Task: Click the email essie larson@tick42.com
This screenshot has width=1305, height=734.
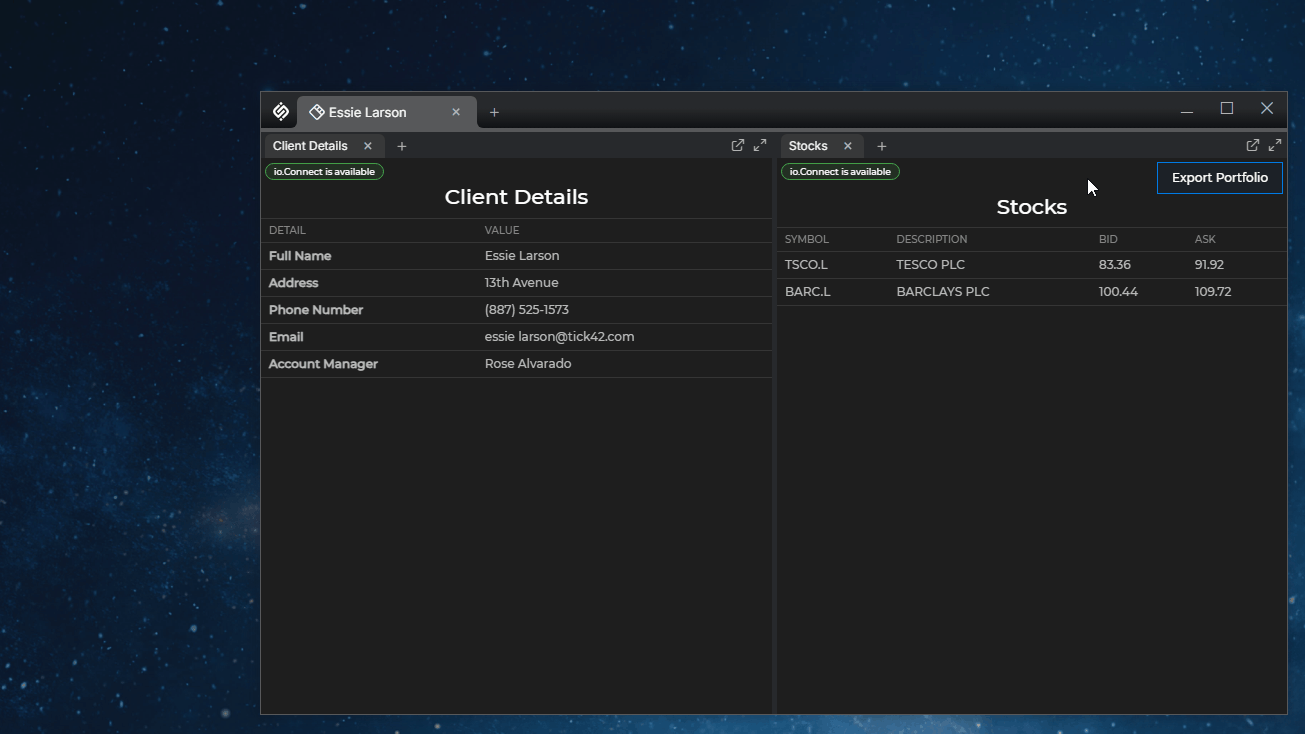Action: 560,337
